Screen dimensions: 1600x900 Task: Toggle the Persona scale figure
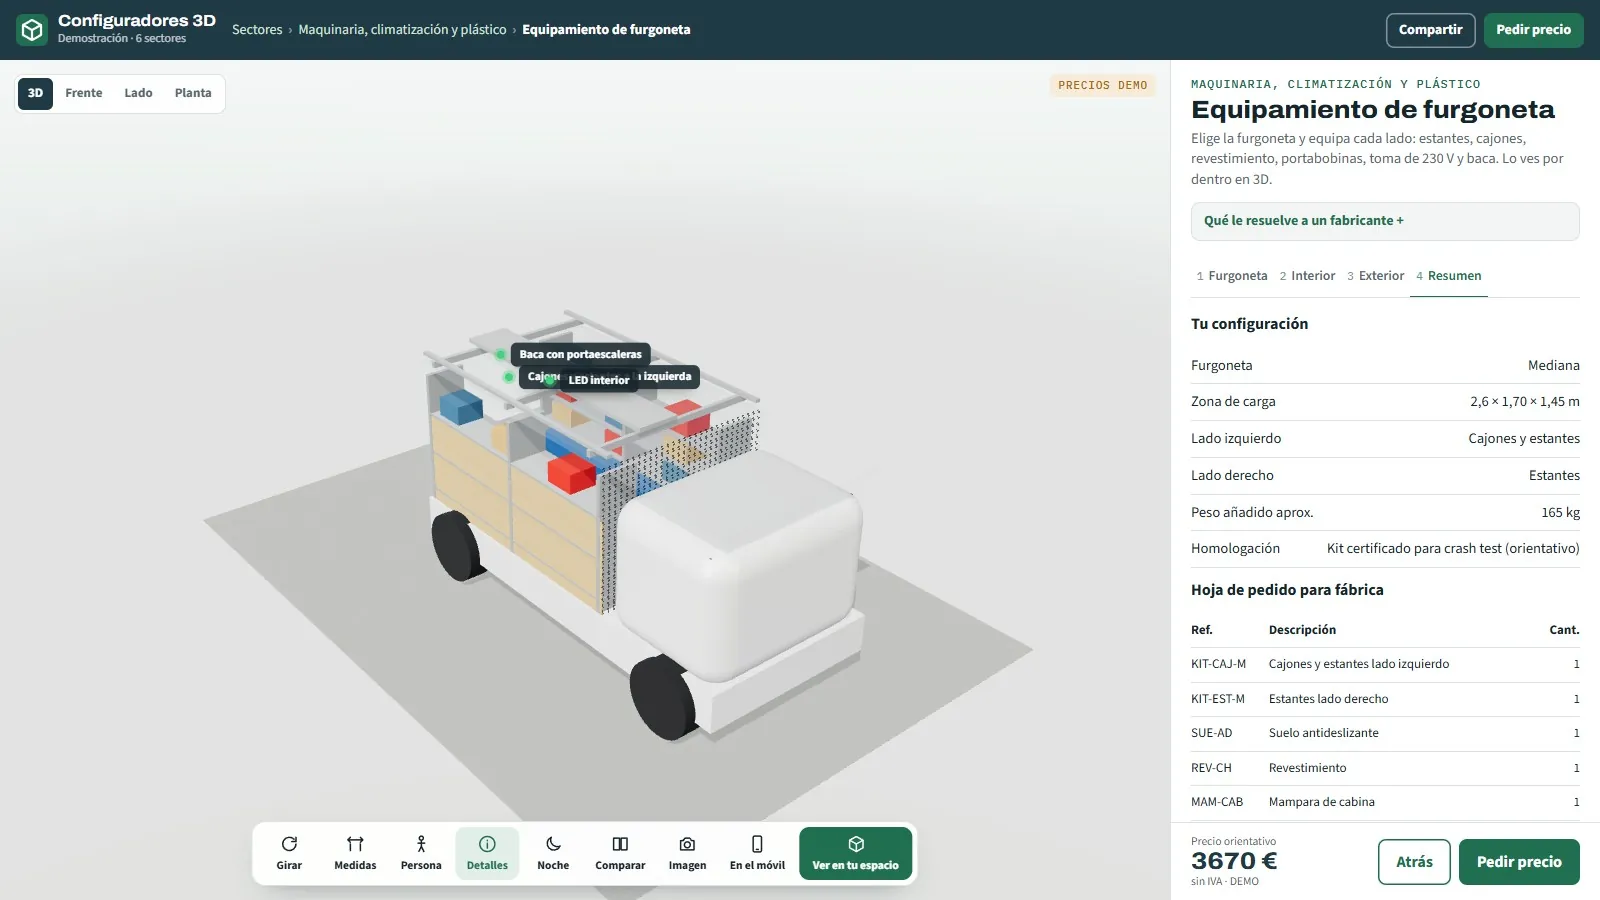pos(421,854)
